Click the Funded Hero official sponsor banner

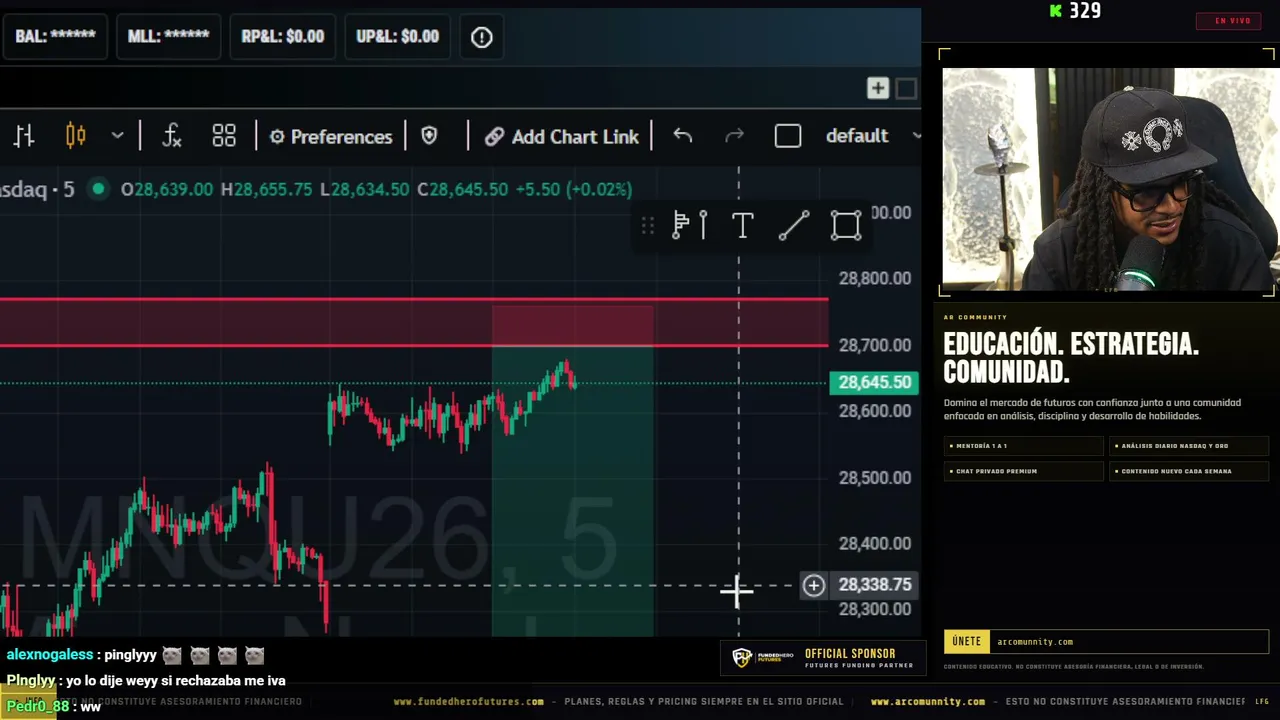point(824,658)
